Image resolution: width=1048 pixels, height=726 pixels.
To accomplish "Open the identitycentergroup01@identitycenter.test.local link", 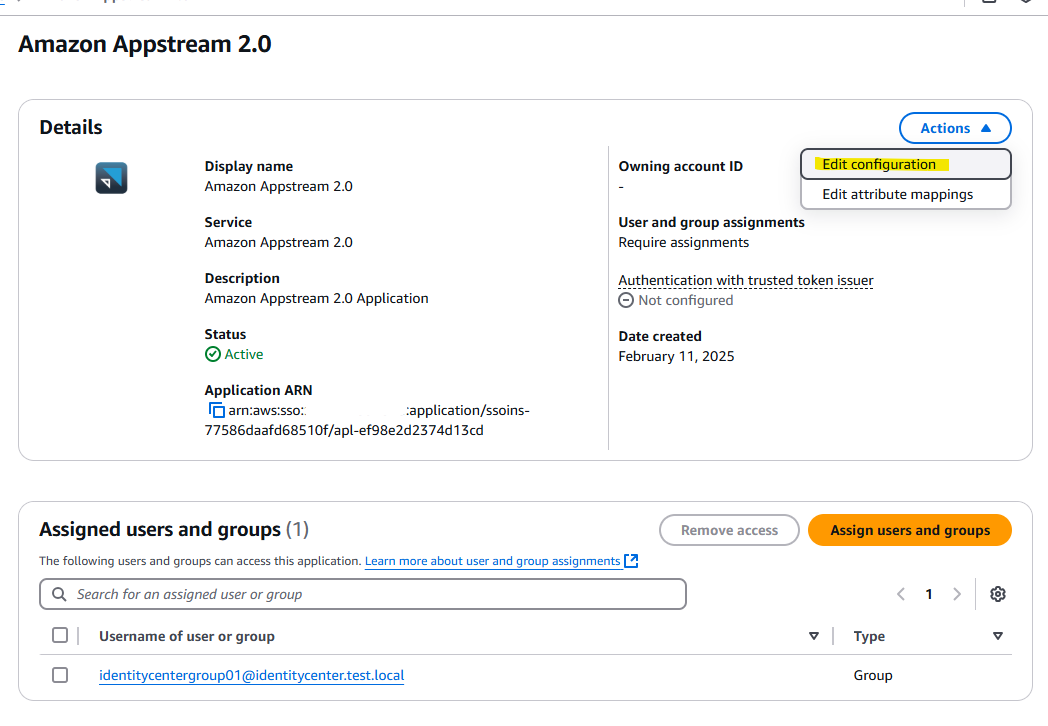I will coord(251,675).
